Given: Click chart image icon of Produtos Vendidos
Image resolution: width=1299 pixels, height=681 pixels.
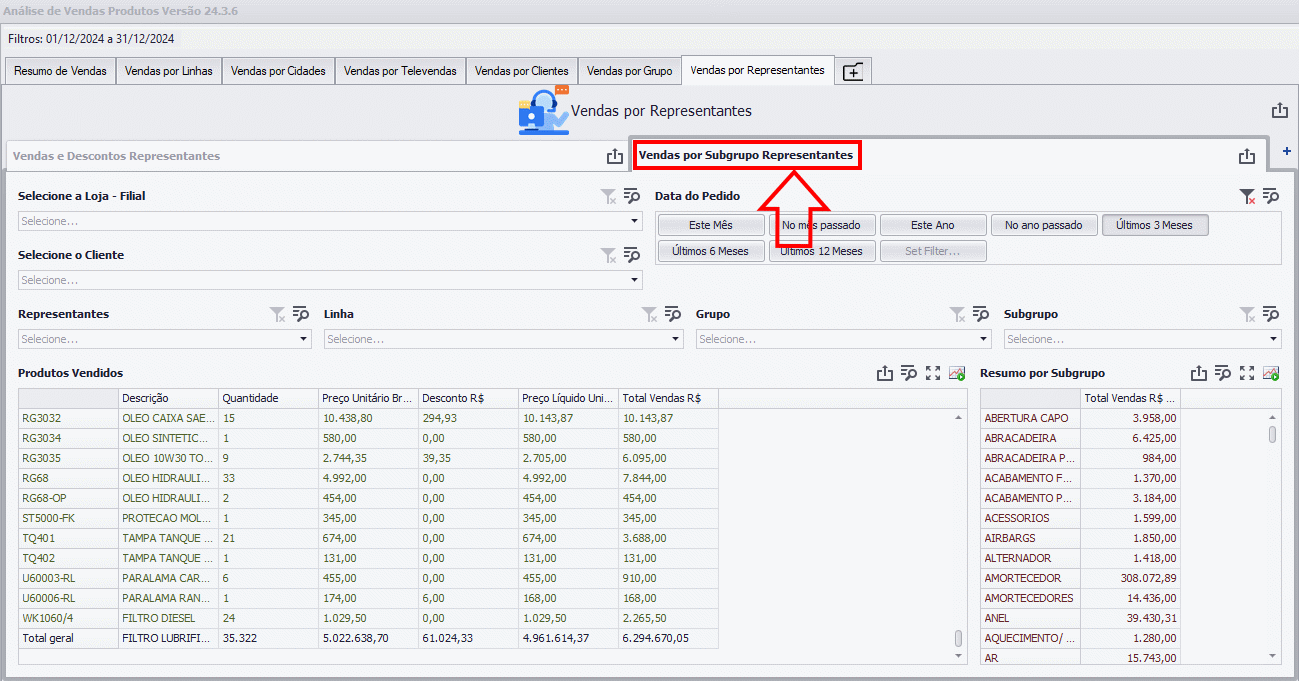Looking at the screenshot, I should [957, 373].
